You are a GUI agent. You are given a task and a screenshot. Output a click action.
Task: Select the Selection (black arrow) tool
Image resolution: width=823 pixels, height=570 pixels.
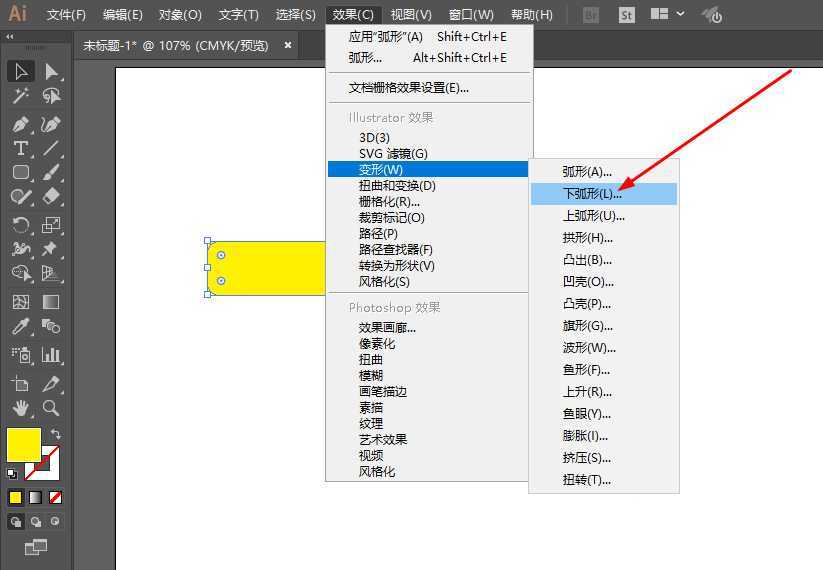[21, 71]
